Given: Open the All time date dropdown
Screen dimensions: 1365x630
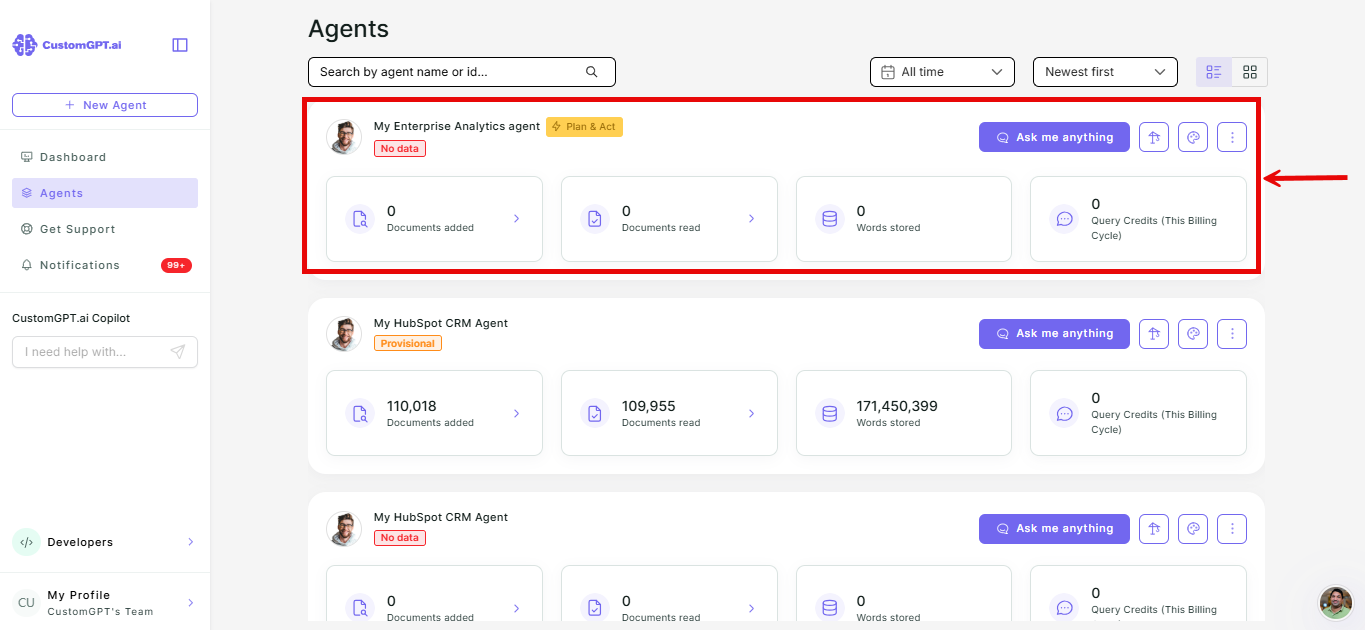Looking at the screenshot, I should (942, 72).
